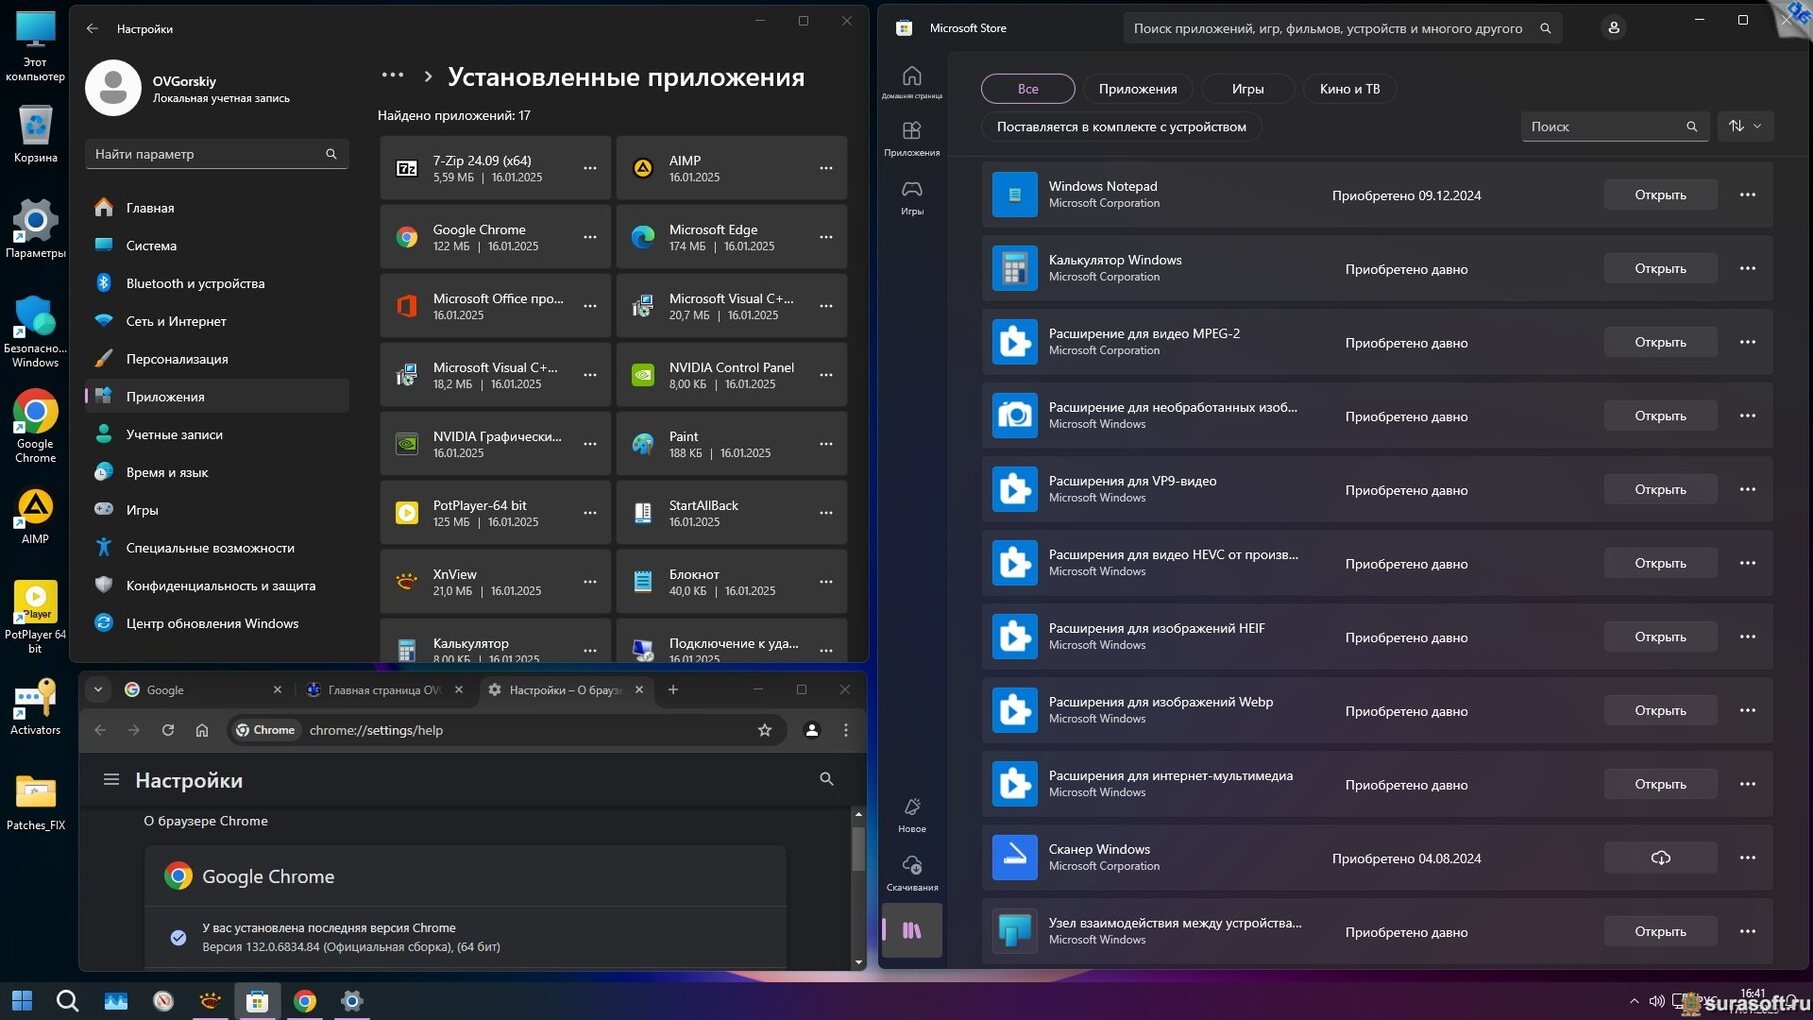Show hidden system tray icons
The height and width of the screenshot is (1020, 1813).
[x=1634, y=1001]
